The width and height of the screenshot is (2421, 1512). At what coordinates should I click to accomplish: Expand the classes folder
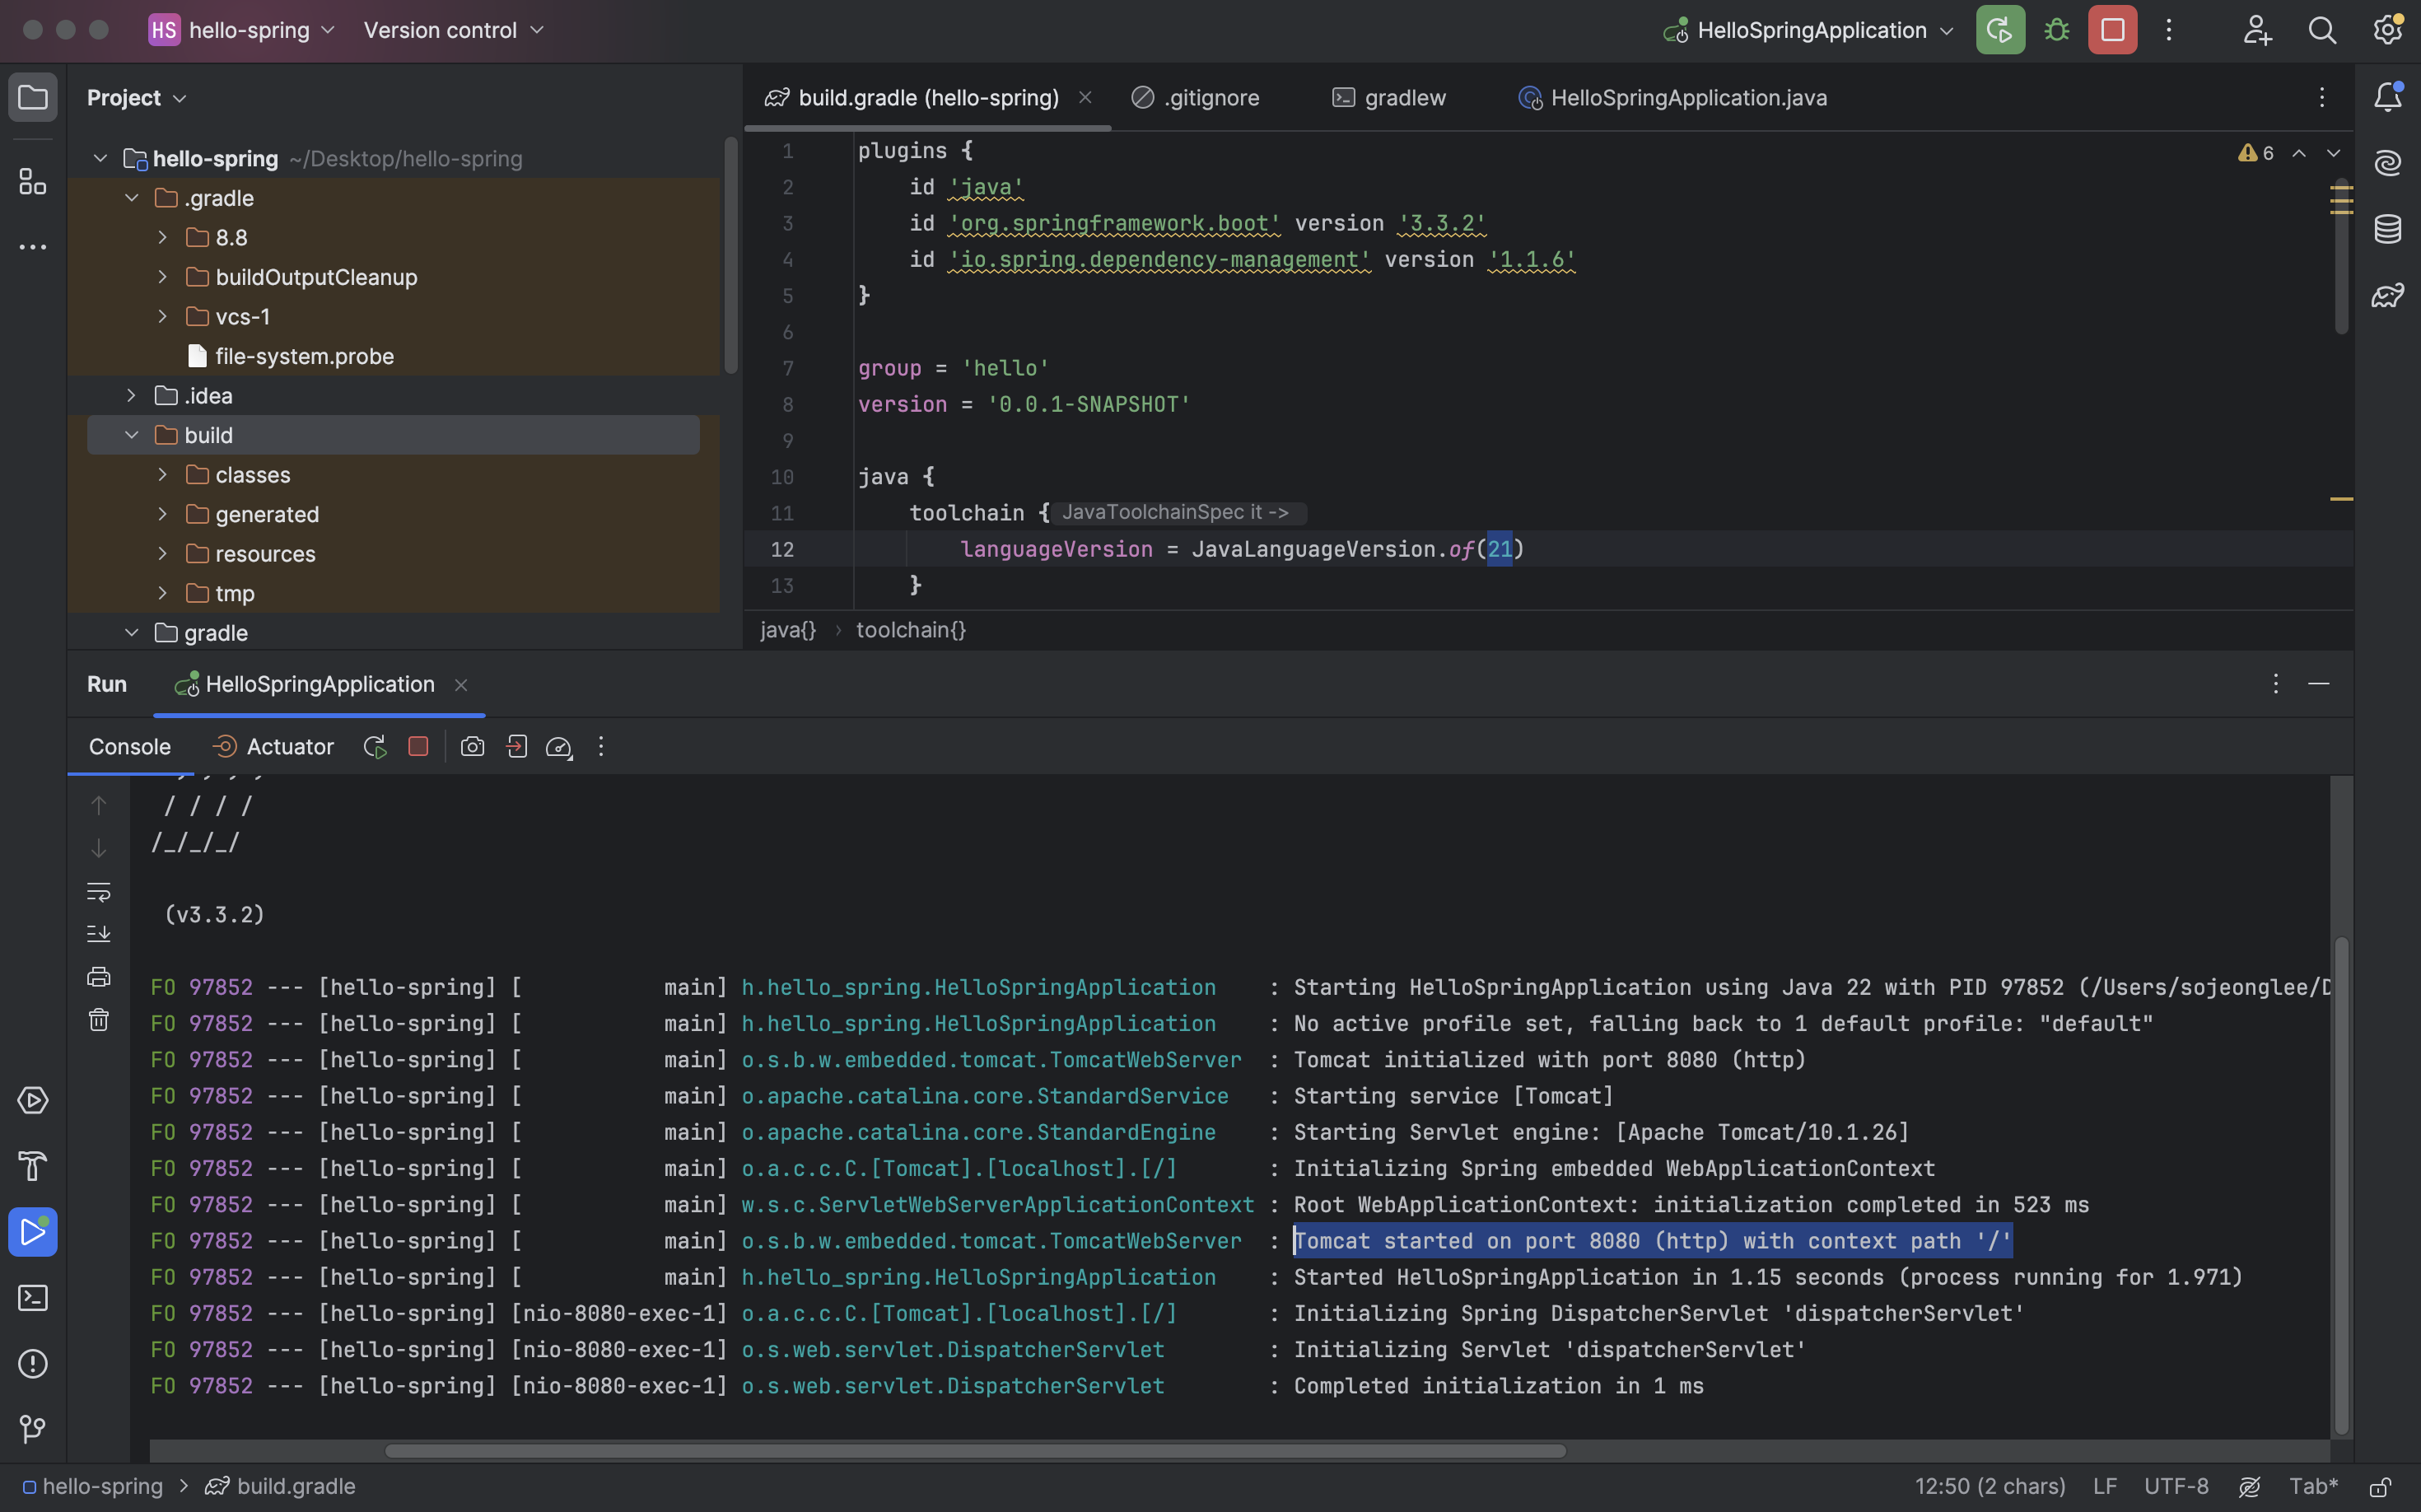pyautogui.click(x=162, y=474)
